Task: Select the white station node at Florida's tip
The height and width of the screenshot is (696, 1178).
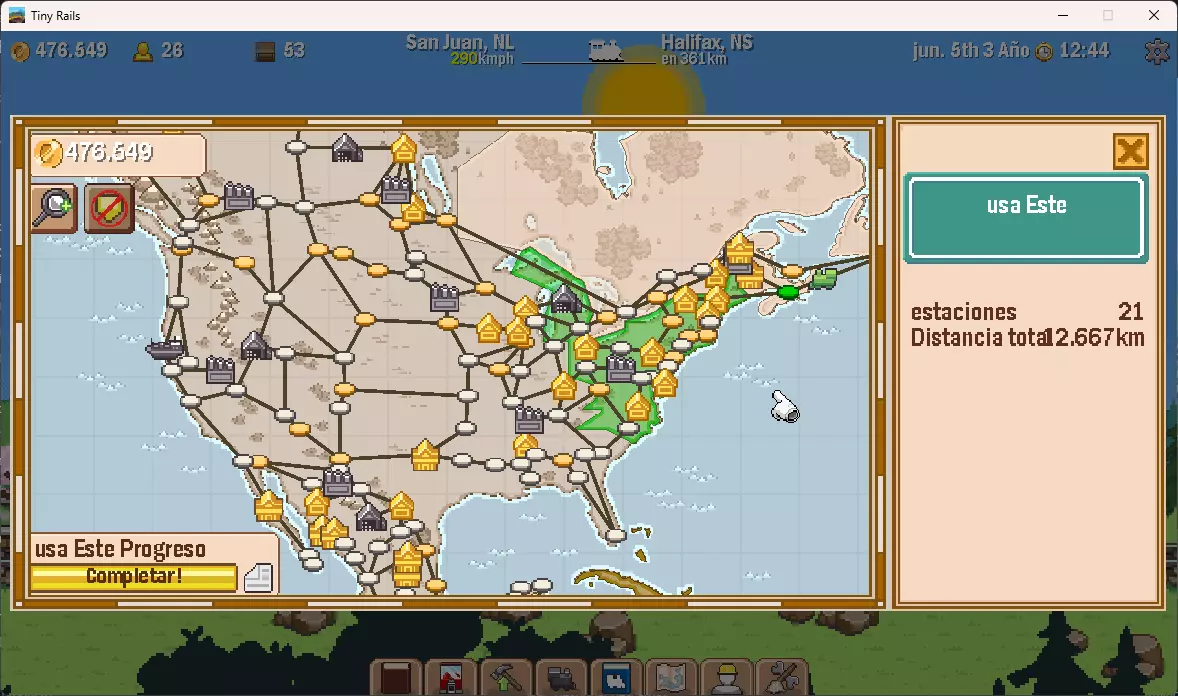Action: (615, 536)
